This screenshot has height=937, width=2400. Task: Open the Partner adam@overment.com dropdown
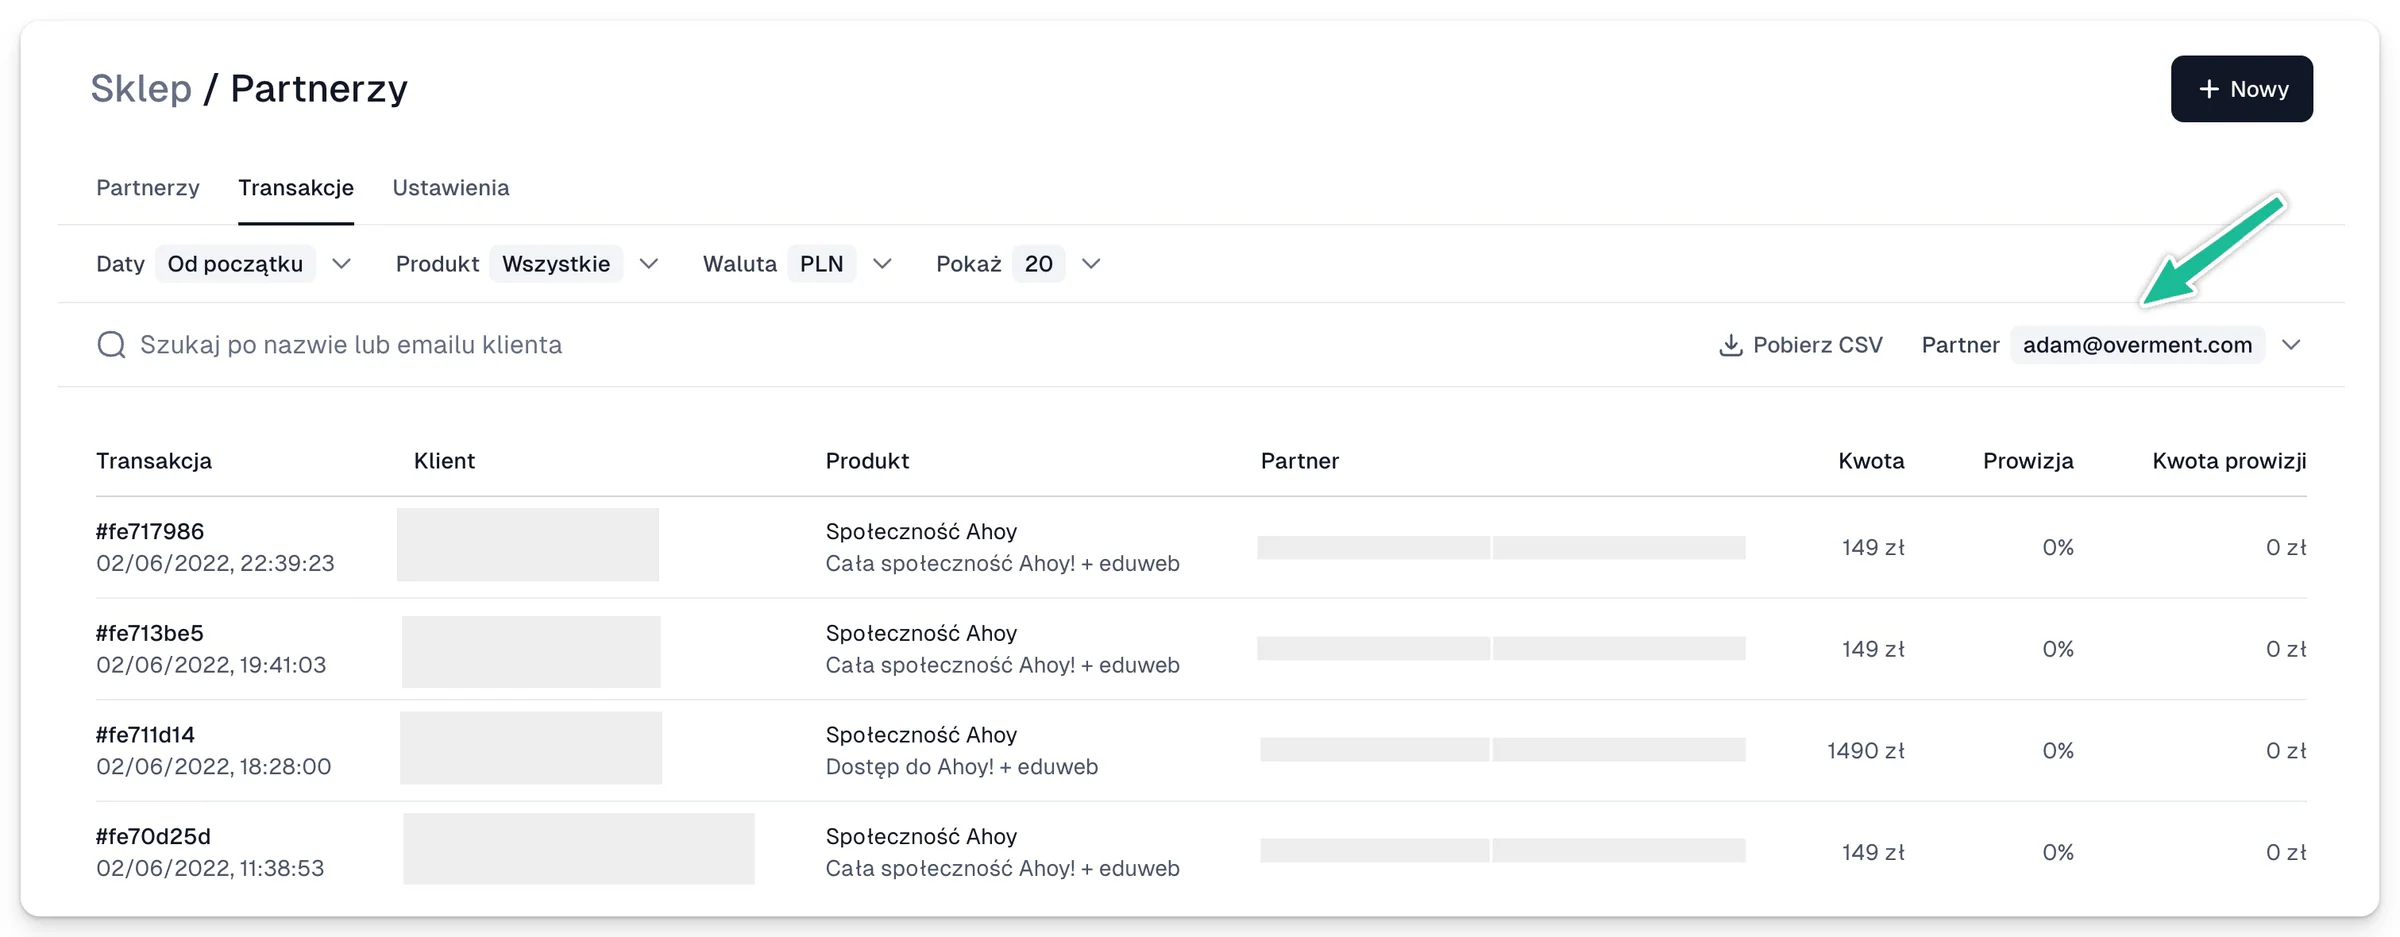click(x=2137, y=345)
